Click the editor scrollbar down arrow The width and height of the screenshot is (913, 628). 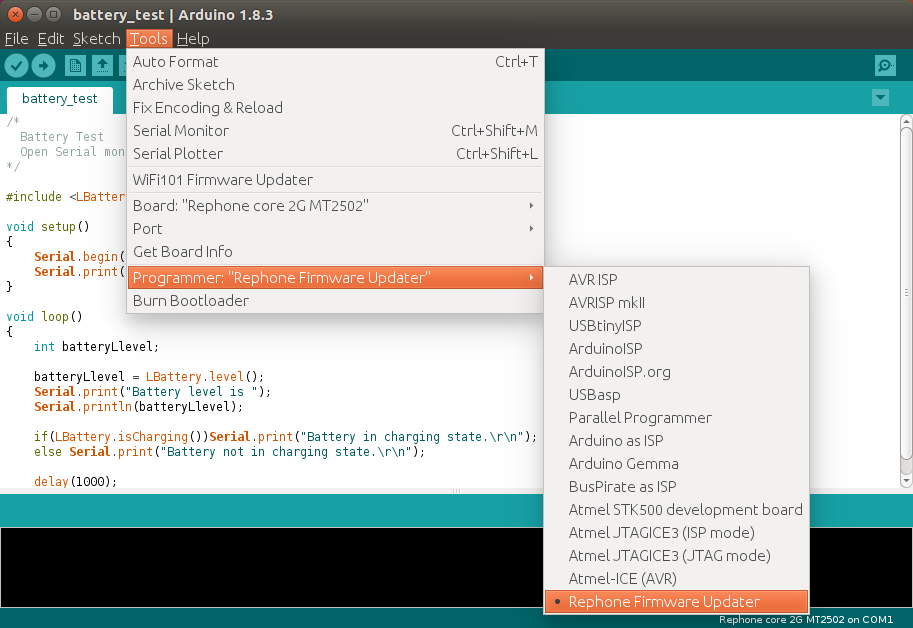[x=906, y=481]
